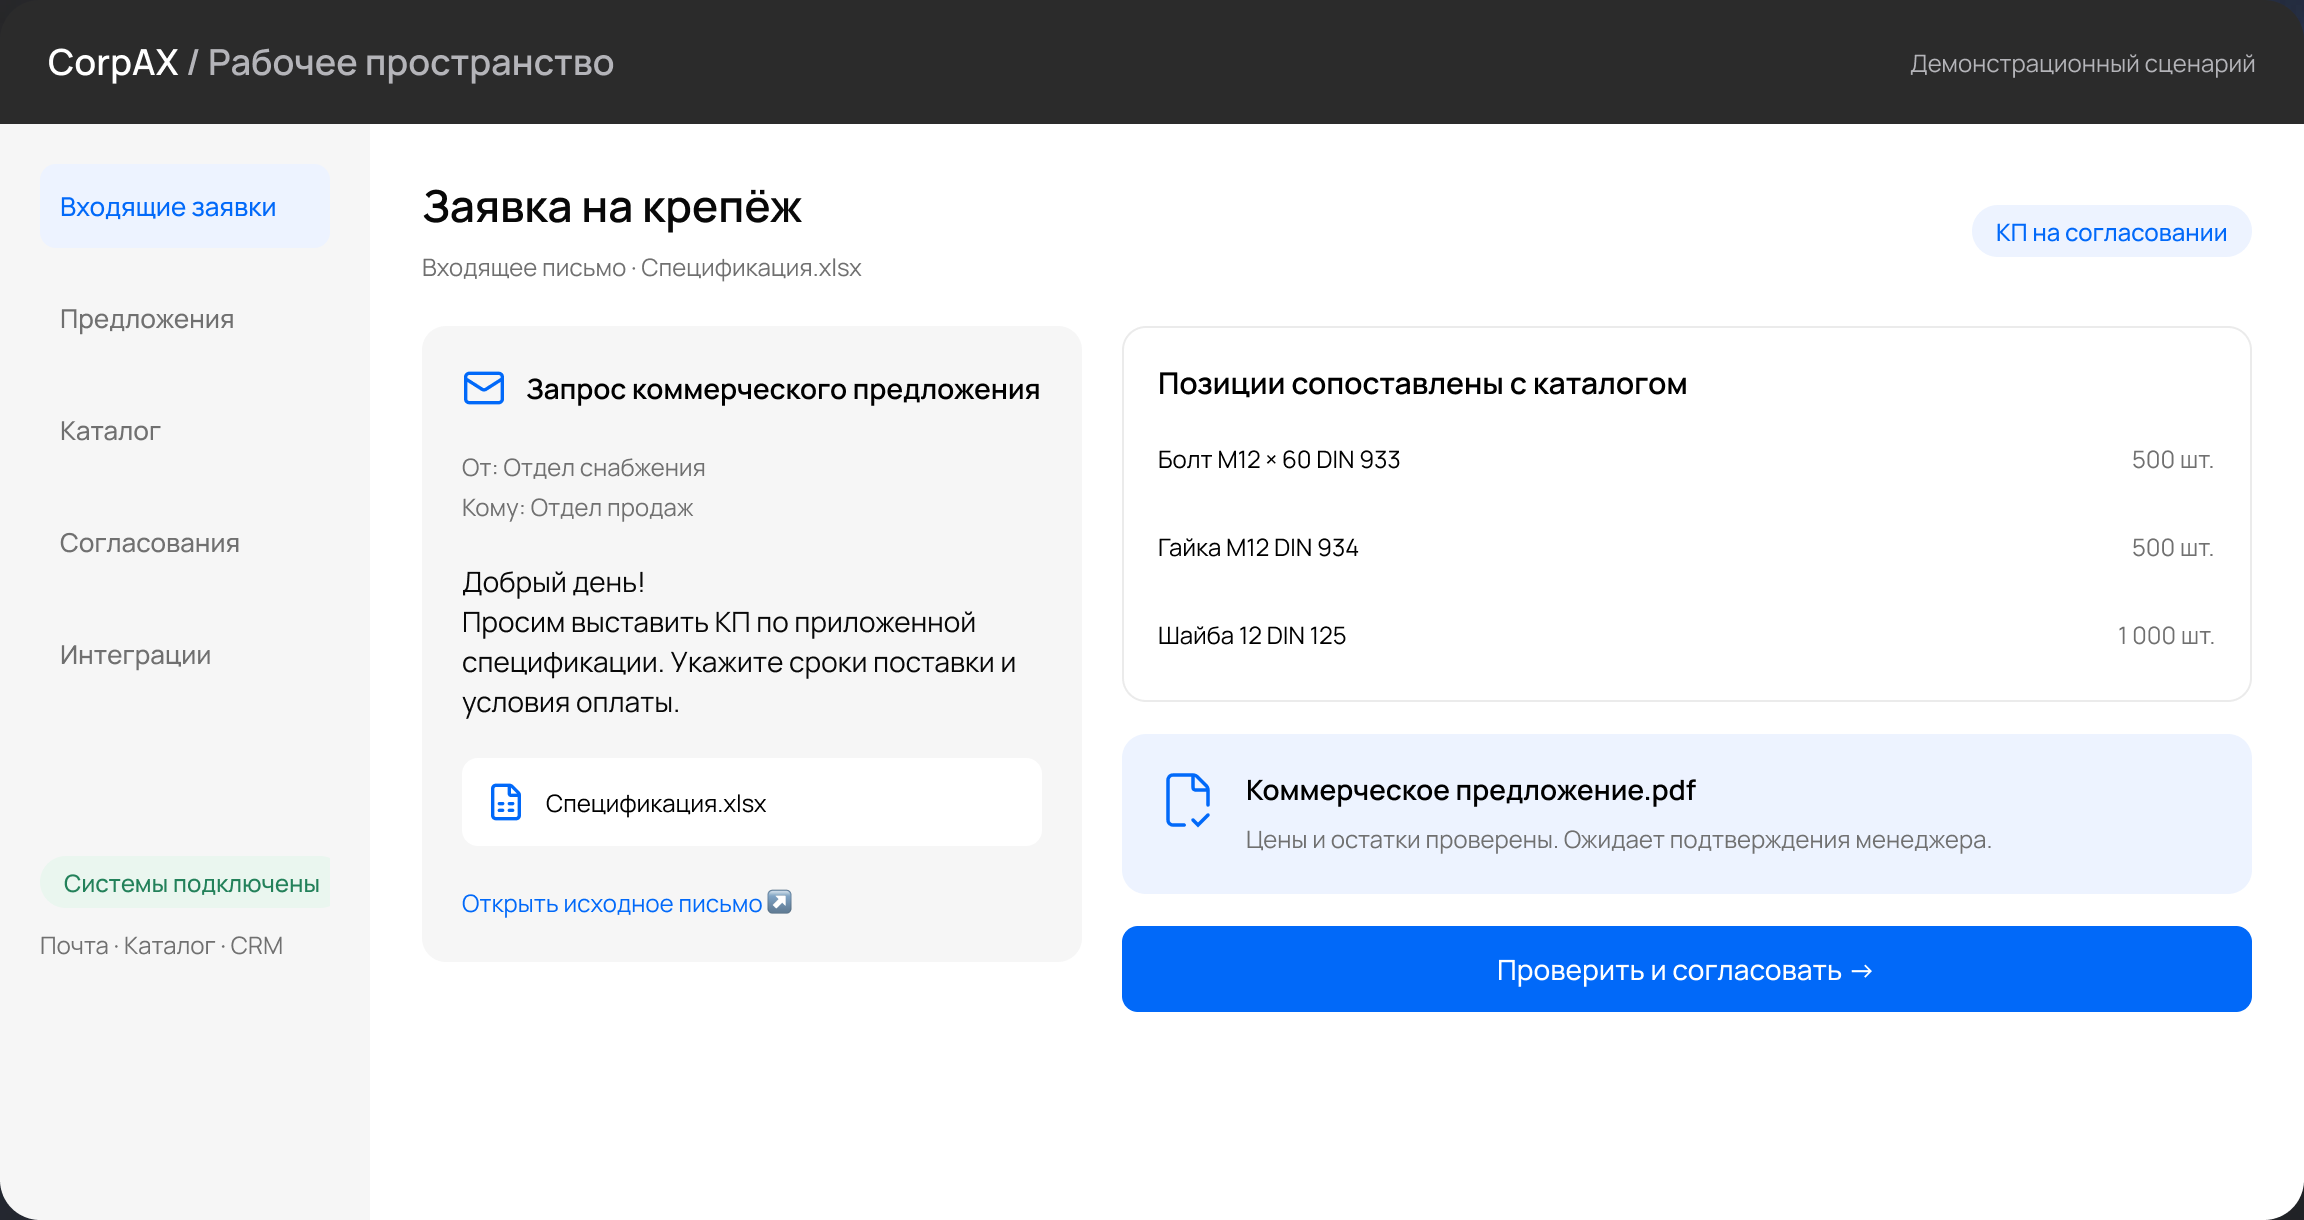Image resolution: width=2304 pixels, height=1220 pixels.
Task: Click the Заявка на крепёж heading
Action: pyautogui.click(x=612, y=207)
